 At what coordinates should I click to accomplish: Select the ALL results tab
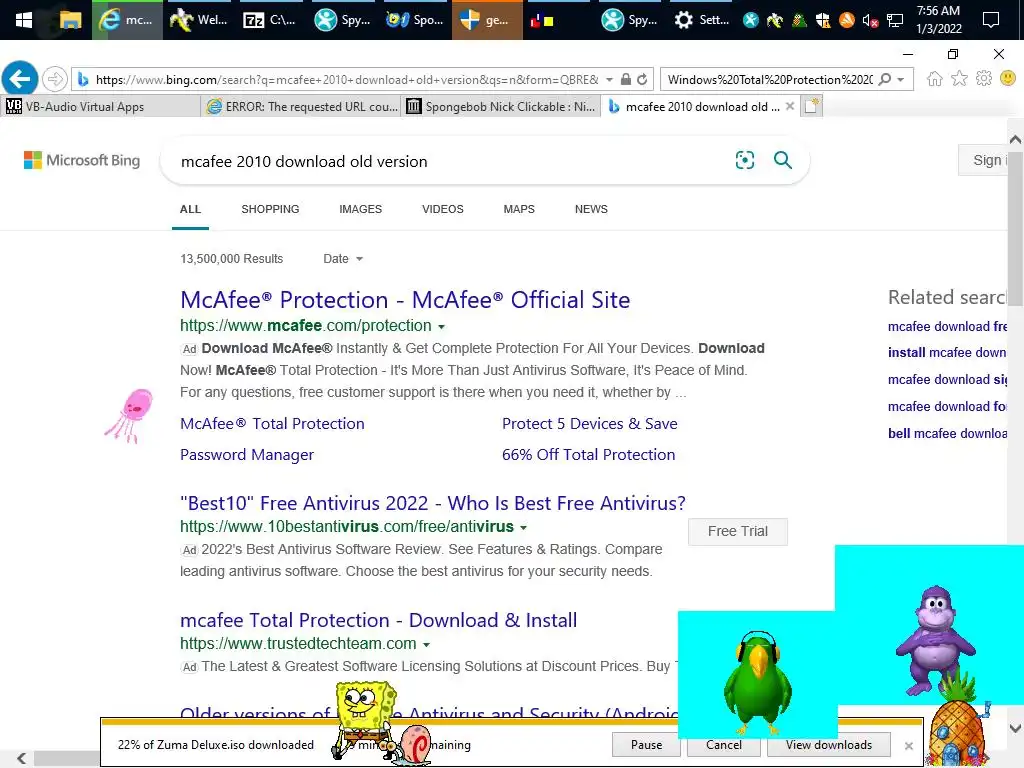point(190,209)
